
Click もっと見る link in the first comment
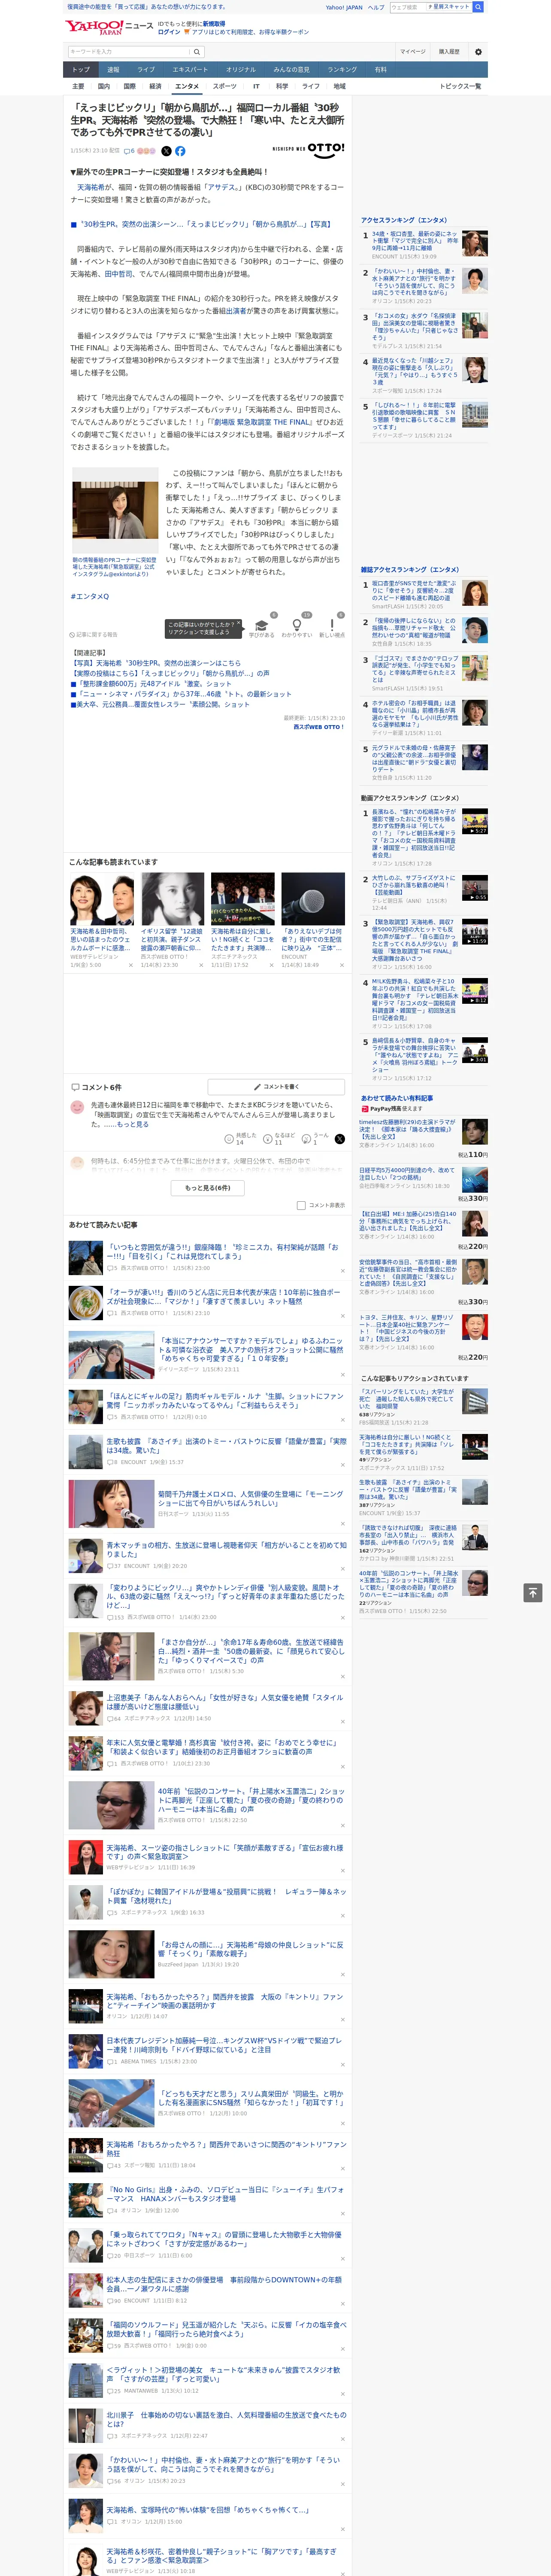[x=132, y=1124]
